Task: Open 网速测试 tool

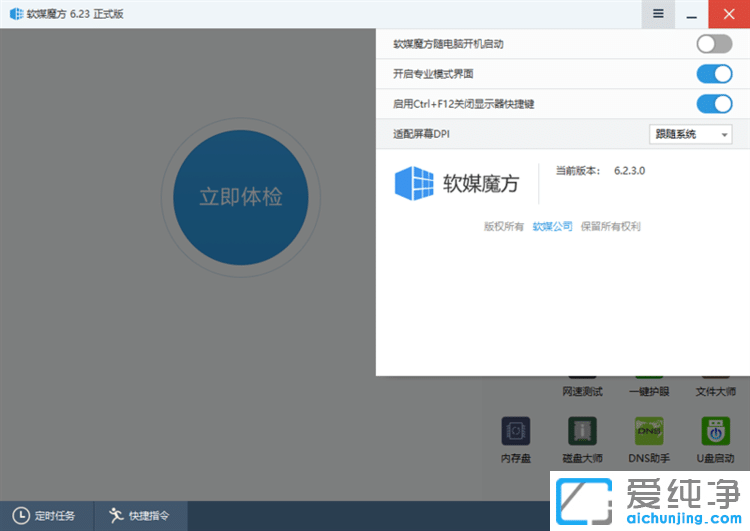Action: coord(582,391)
